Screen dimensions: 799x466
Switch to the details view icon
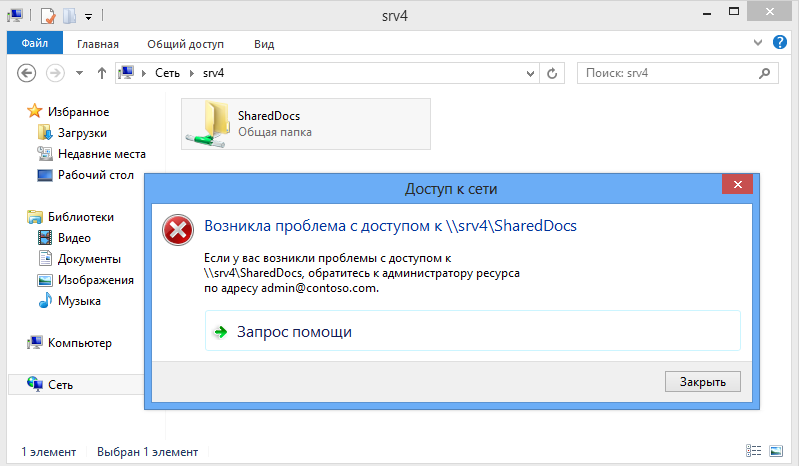[x=753, y=451]
